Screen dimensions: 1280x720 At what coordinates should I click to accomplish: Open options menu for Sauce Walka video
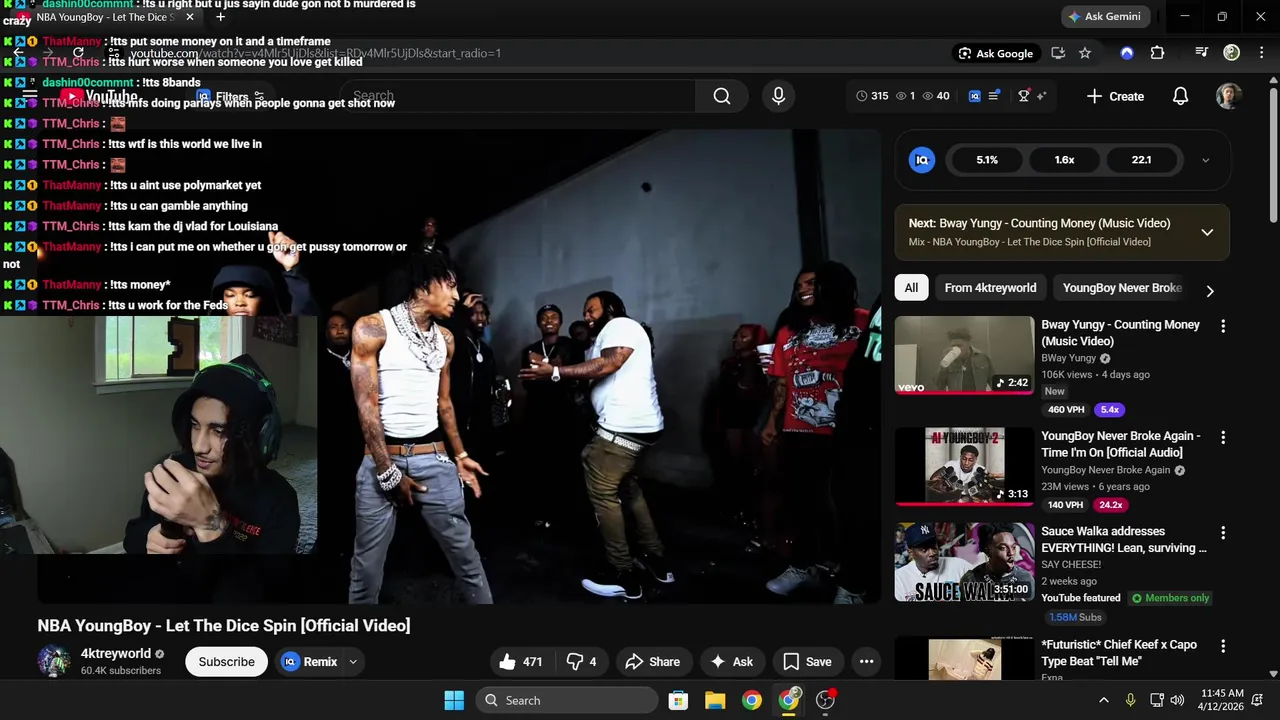pos(1222,533)
